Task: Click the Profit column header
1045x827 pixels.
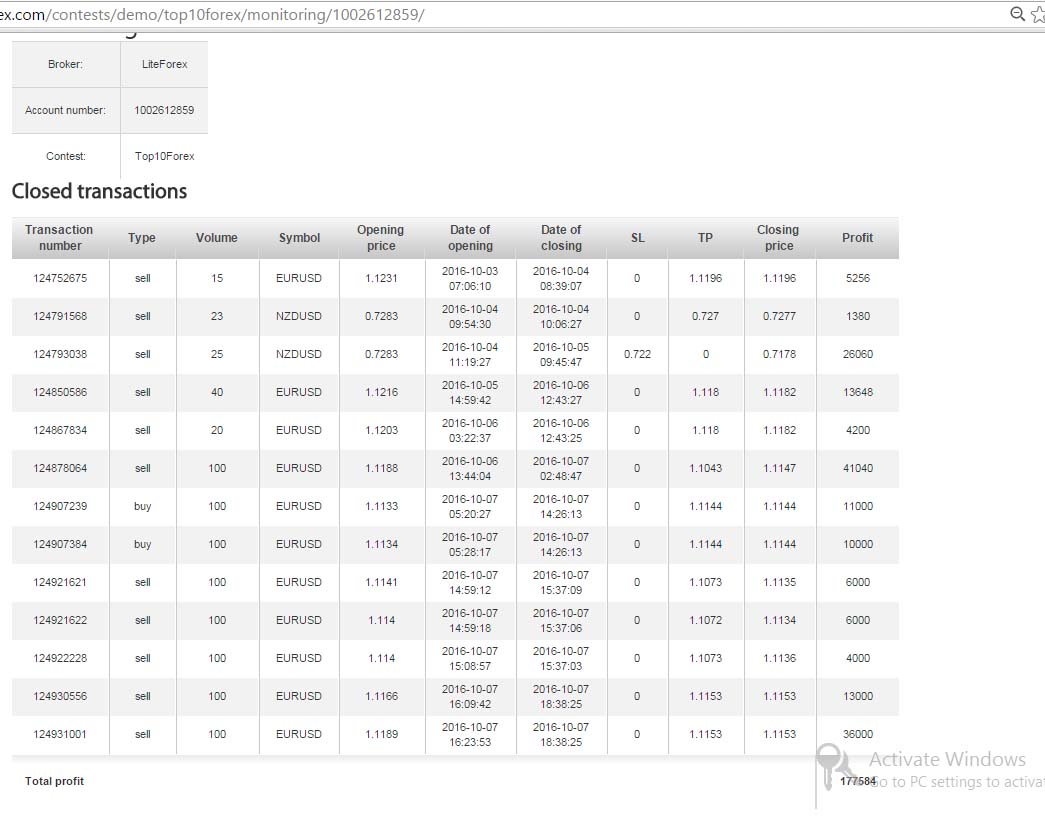Action: pyautogui.click(x=857, y=238)
